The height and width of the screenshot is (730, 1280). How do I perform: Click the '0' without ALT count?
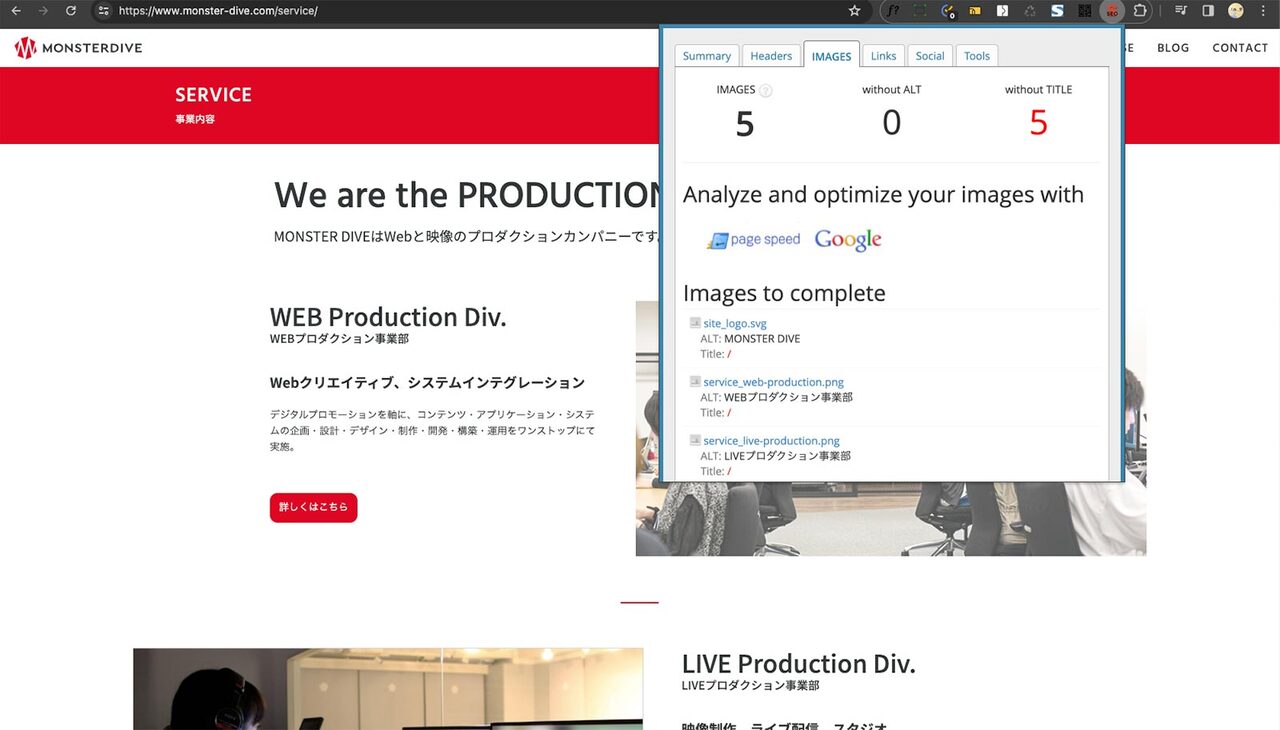tap(891, 123)
